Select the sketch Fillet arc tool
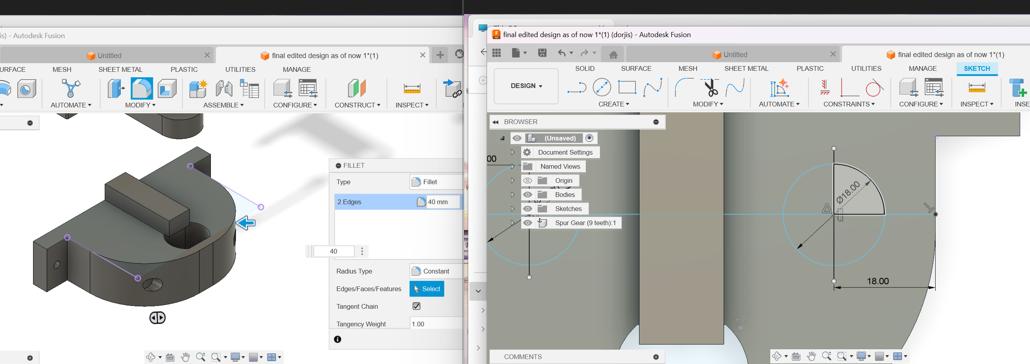Image resolution: width=1030 pixels, height=364 pixels. coord(684,87)
